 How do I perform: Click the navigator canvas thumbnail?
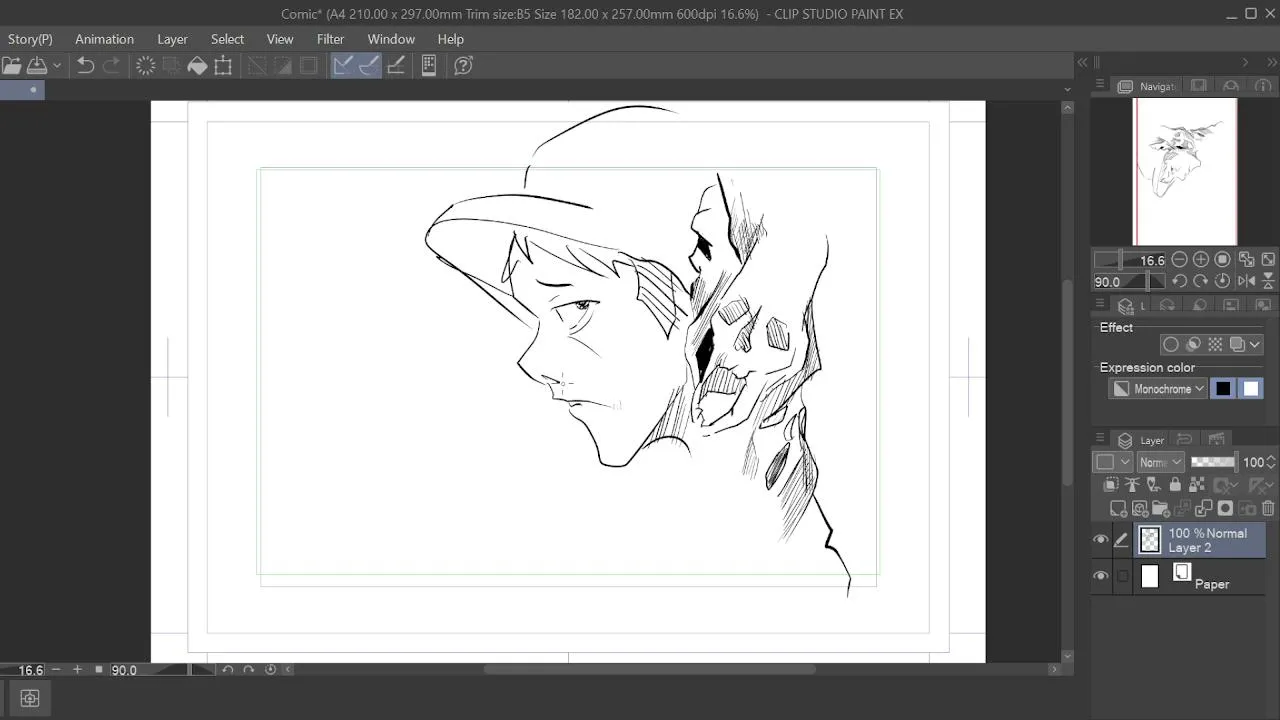click(1186, 171)
